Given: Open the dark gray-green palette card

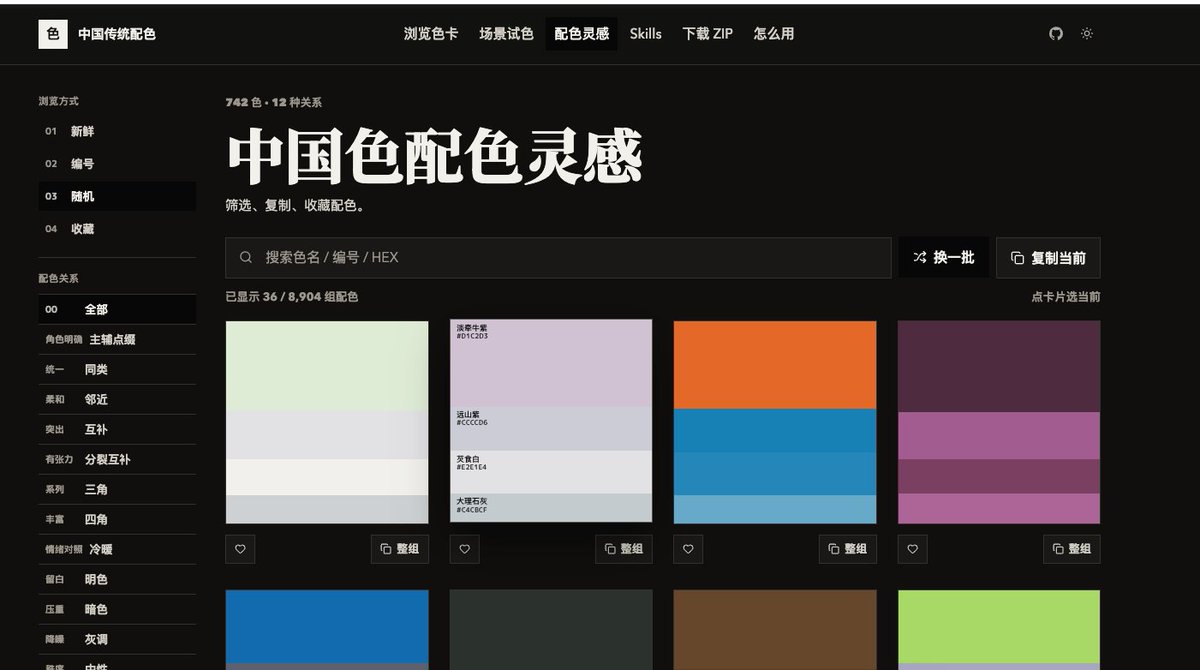Looking at the screenshot, I should click(551, 629).
